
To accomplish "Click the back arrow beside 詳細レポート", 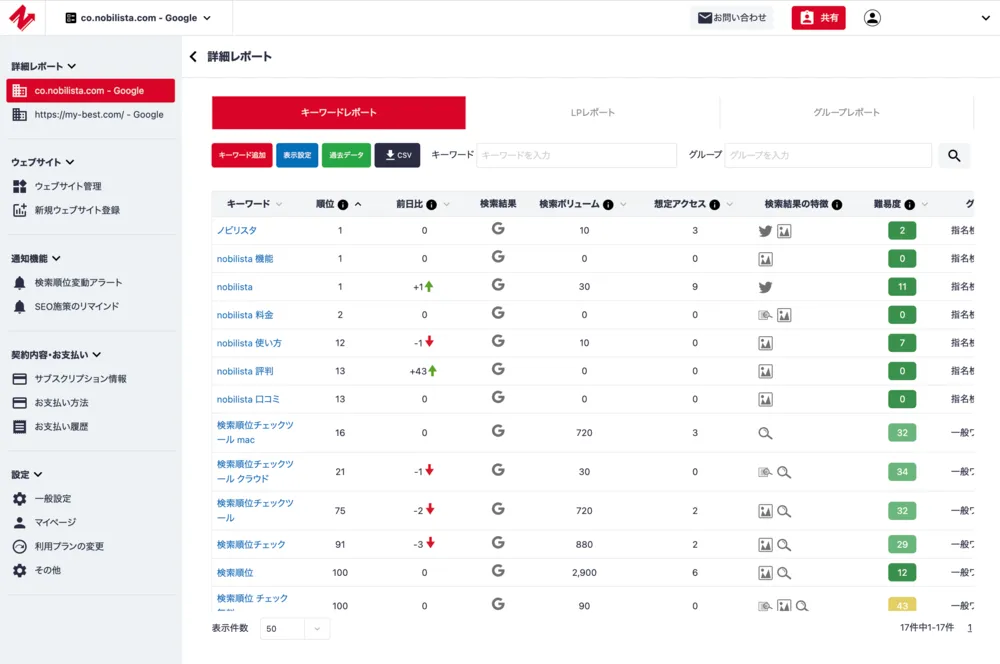I will pyautogui.click(x=193, y=57).
